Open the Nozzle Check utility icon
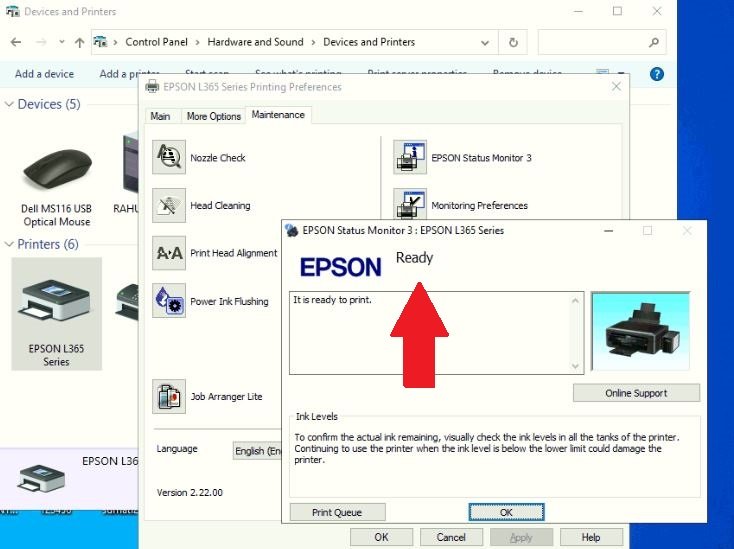Viewport: 734px width, 549px height. 169,157
